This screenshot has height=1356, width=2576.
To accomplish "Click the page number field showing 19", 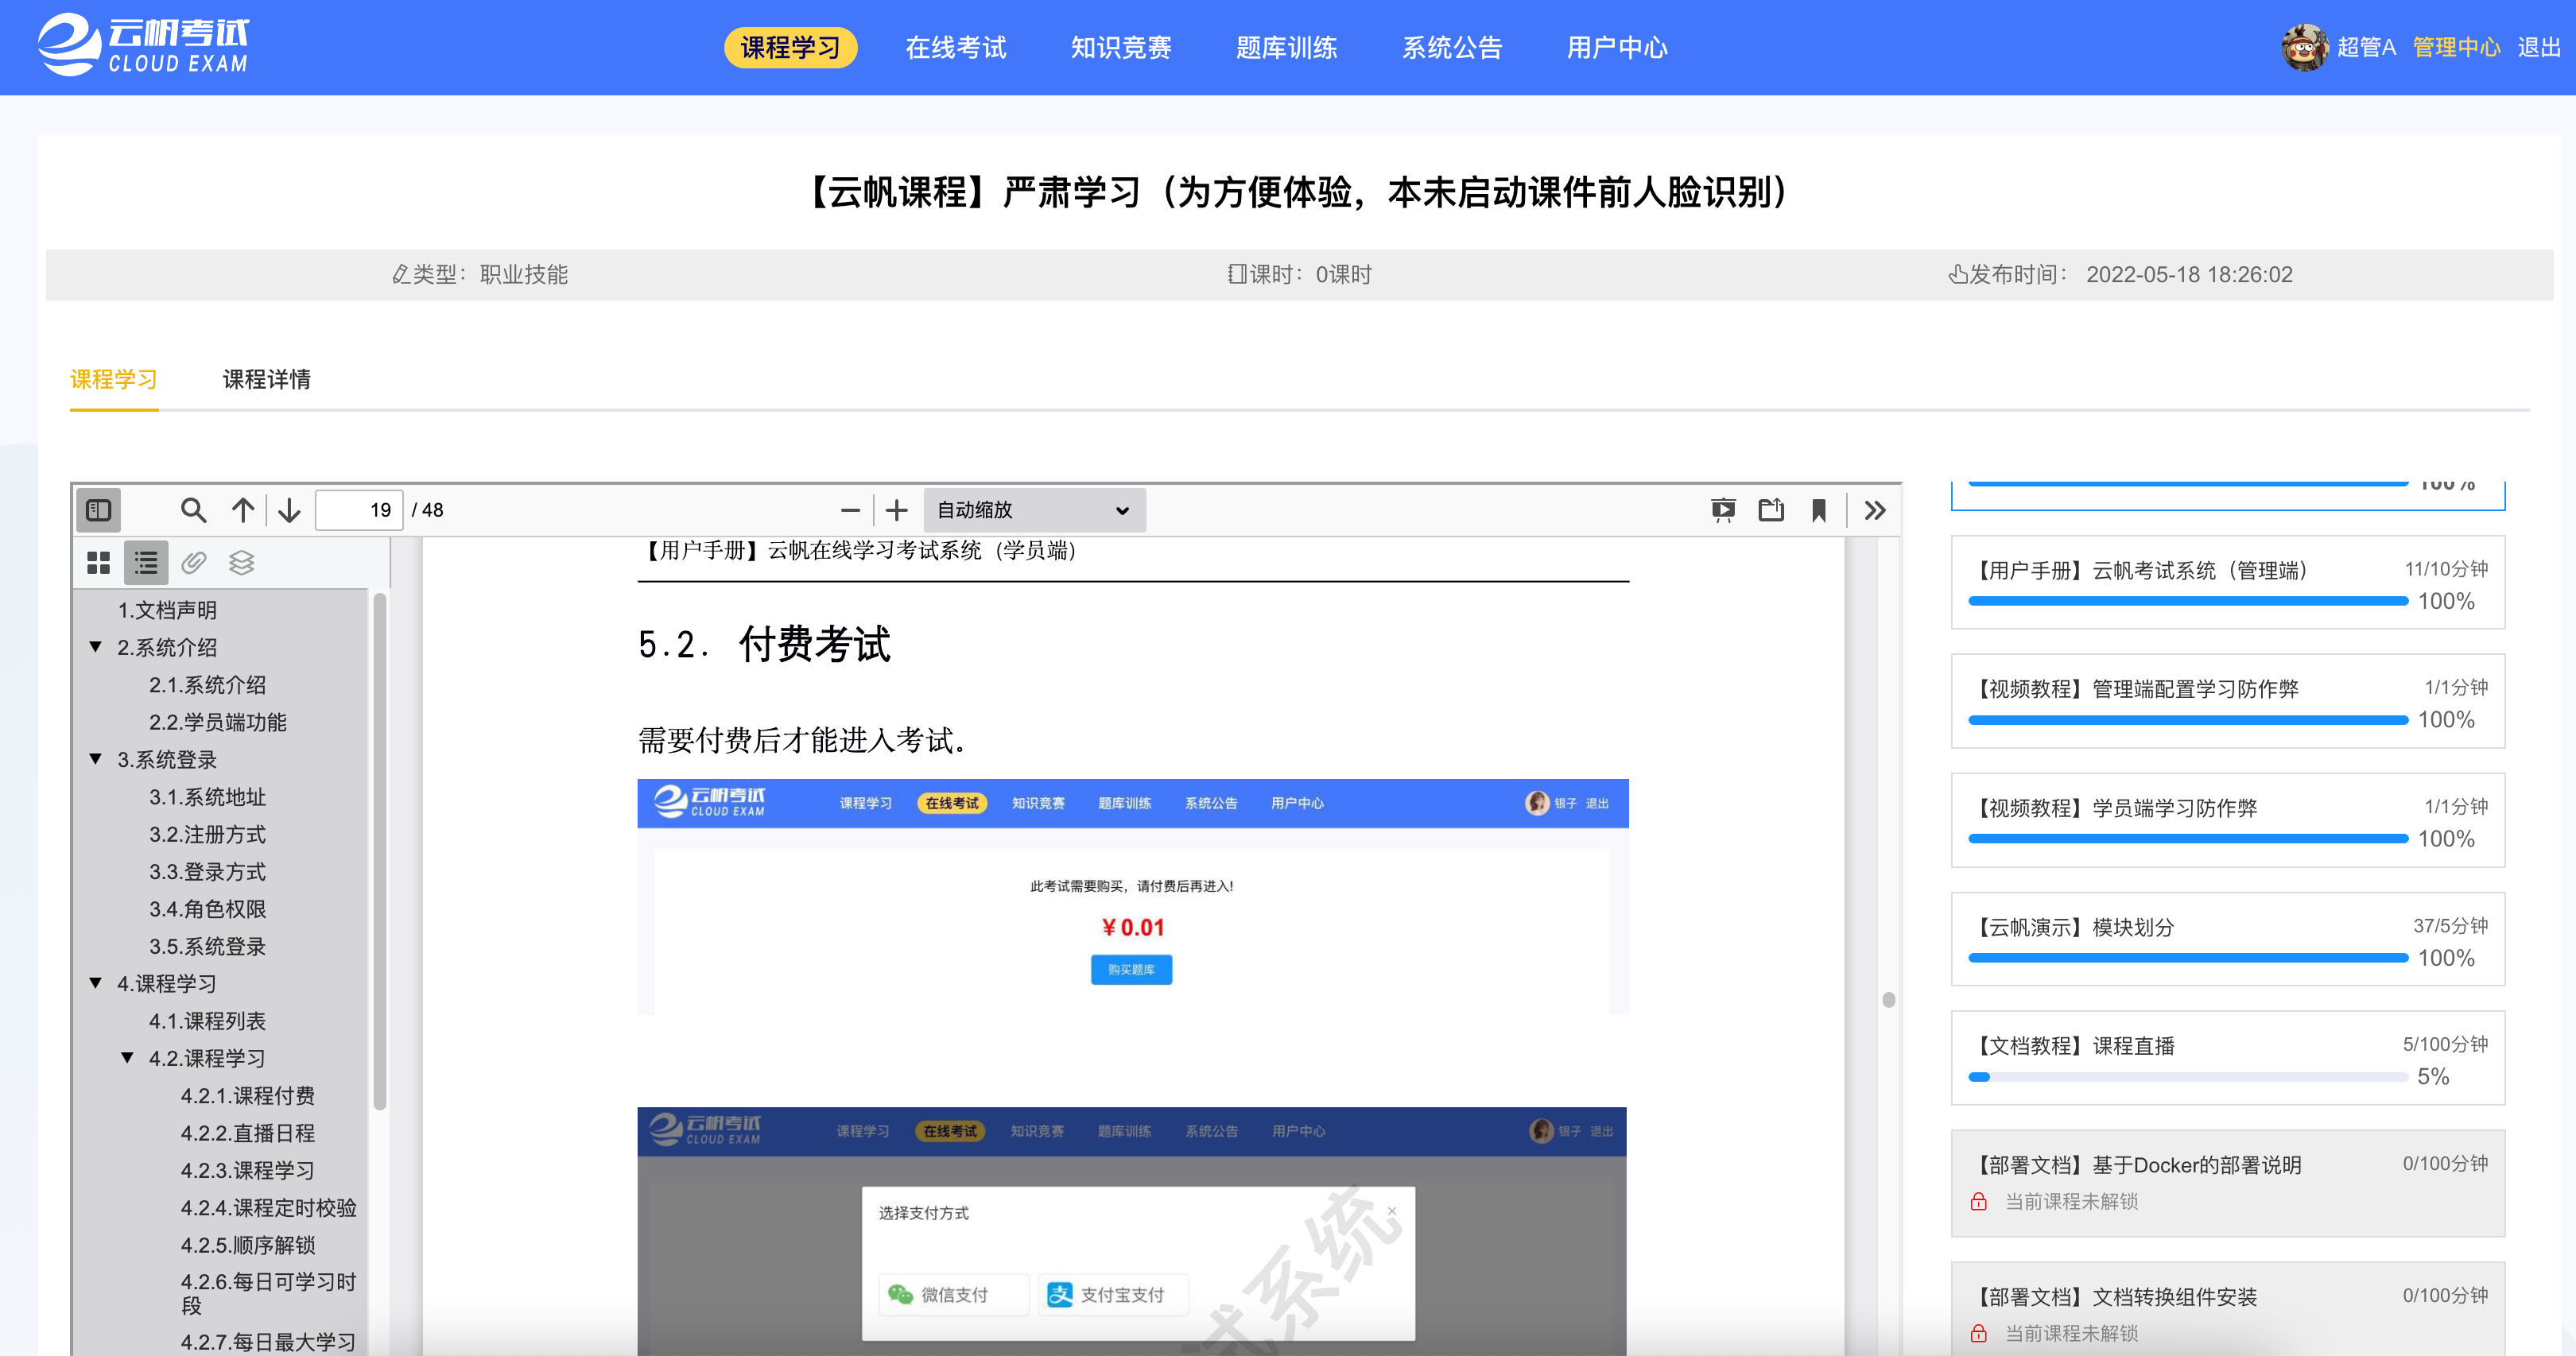I will tap(360, 510).
